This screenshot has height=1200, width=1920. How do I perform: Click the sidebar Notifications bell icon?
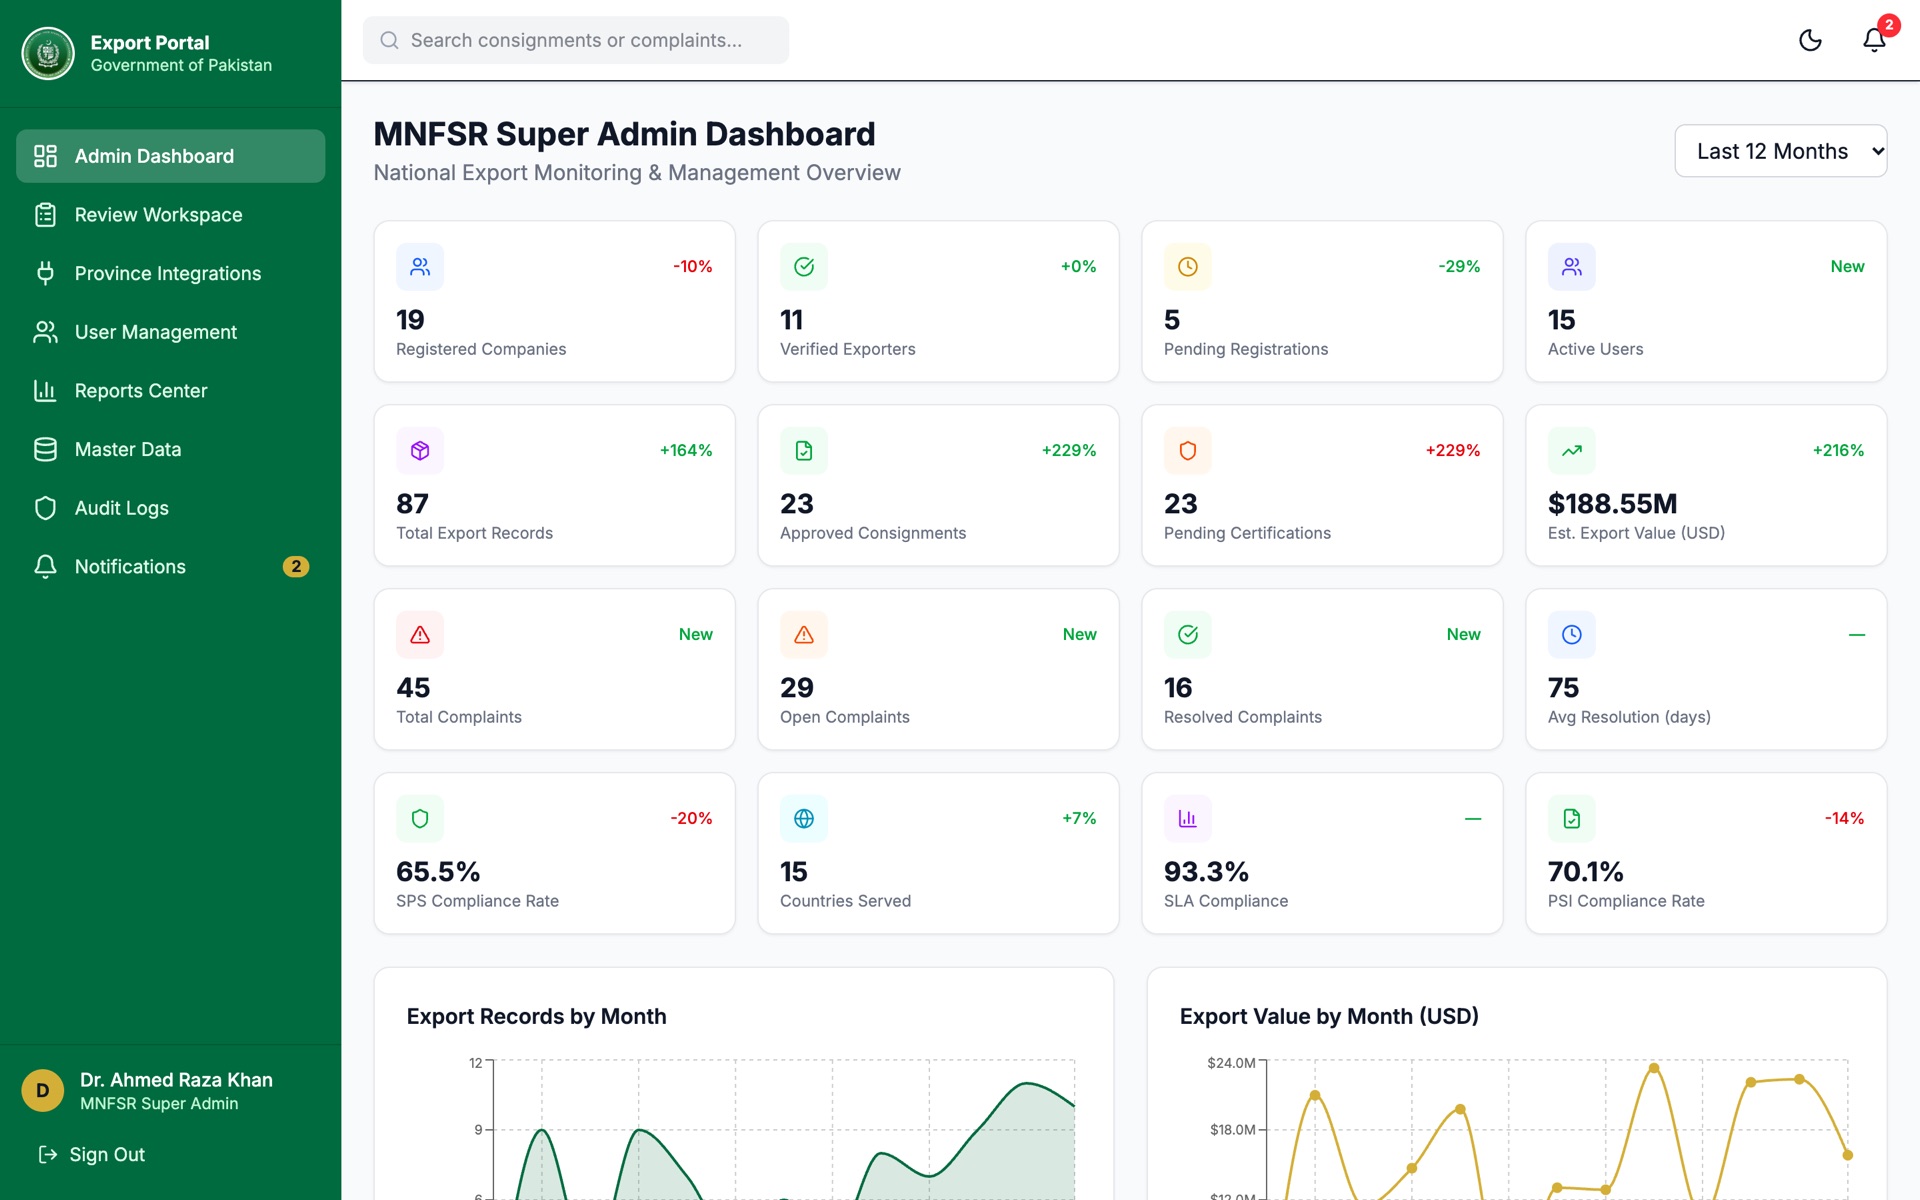pos(45,566)
